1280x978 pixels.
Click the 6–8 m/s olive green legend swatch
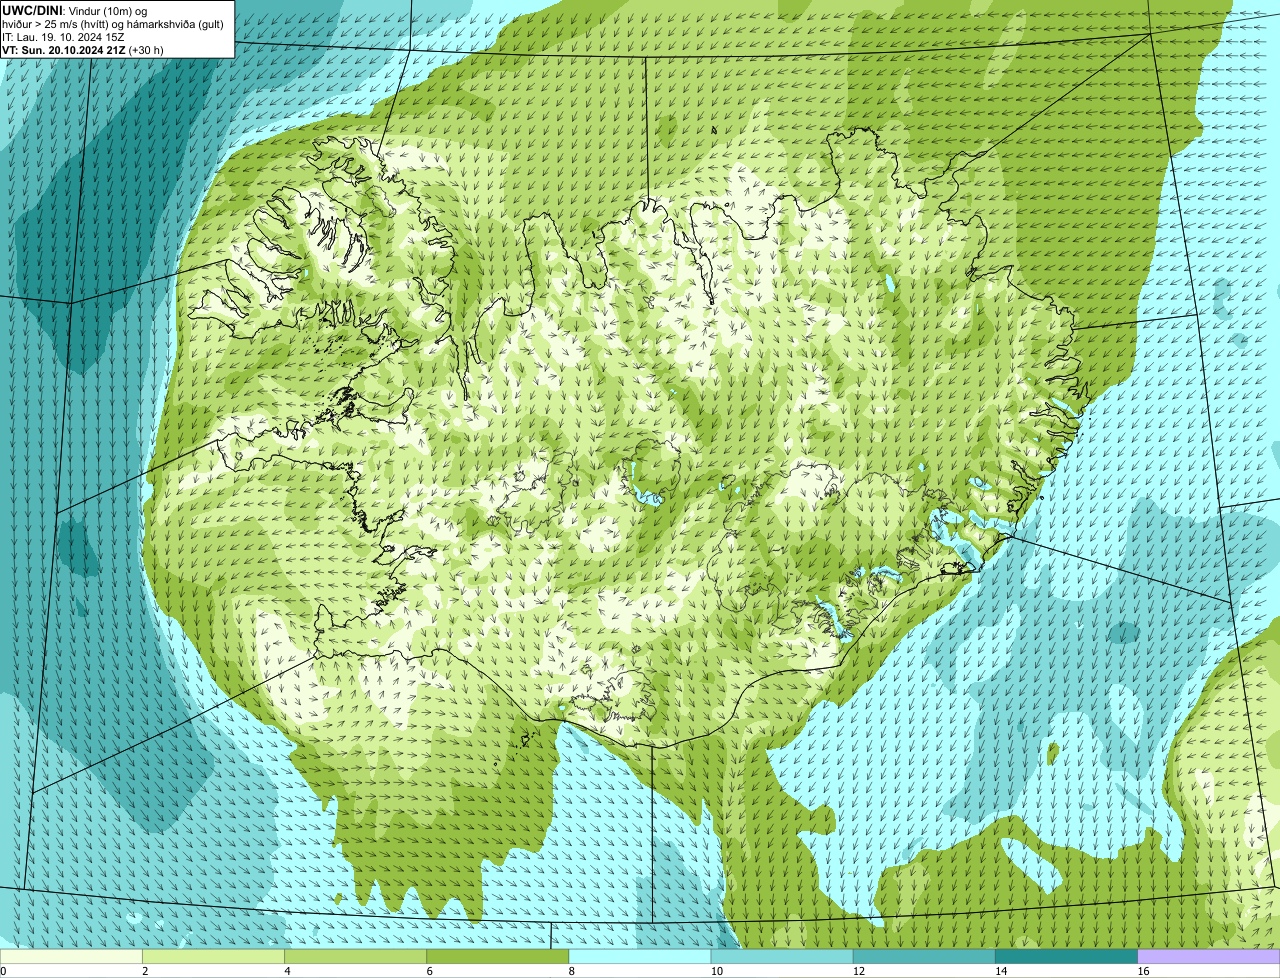(x=498, y=957)
